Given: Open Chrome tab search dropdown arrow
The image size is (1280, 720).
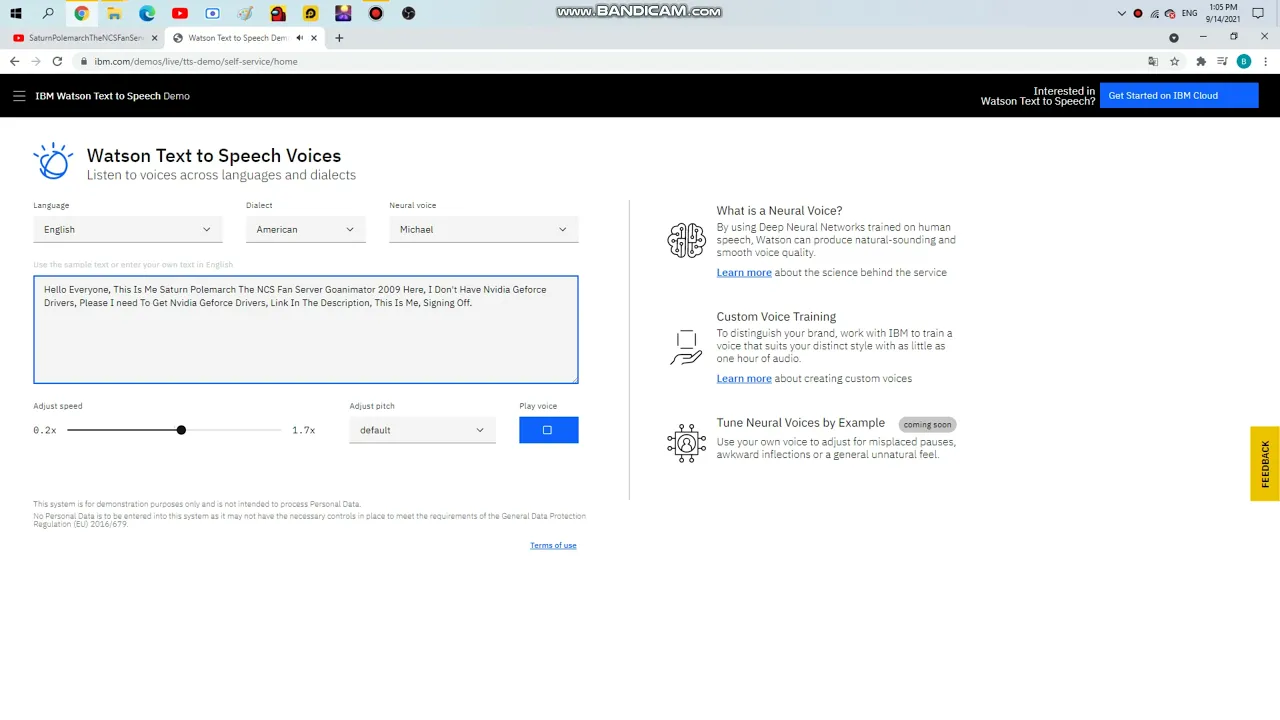Looking at the screenshot, I should (x=1174, y=38).
